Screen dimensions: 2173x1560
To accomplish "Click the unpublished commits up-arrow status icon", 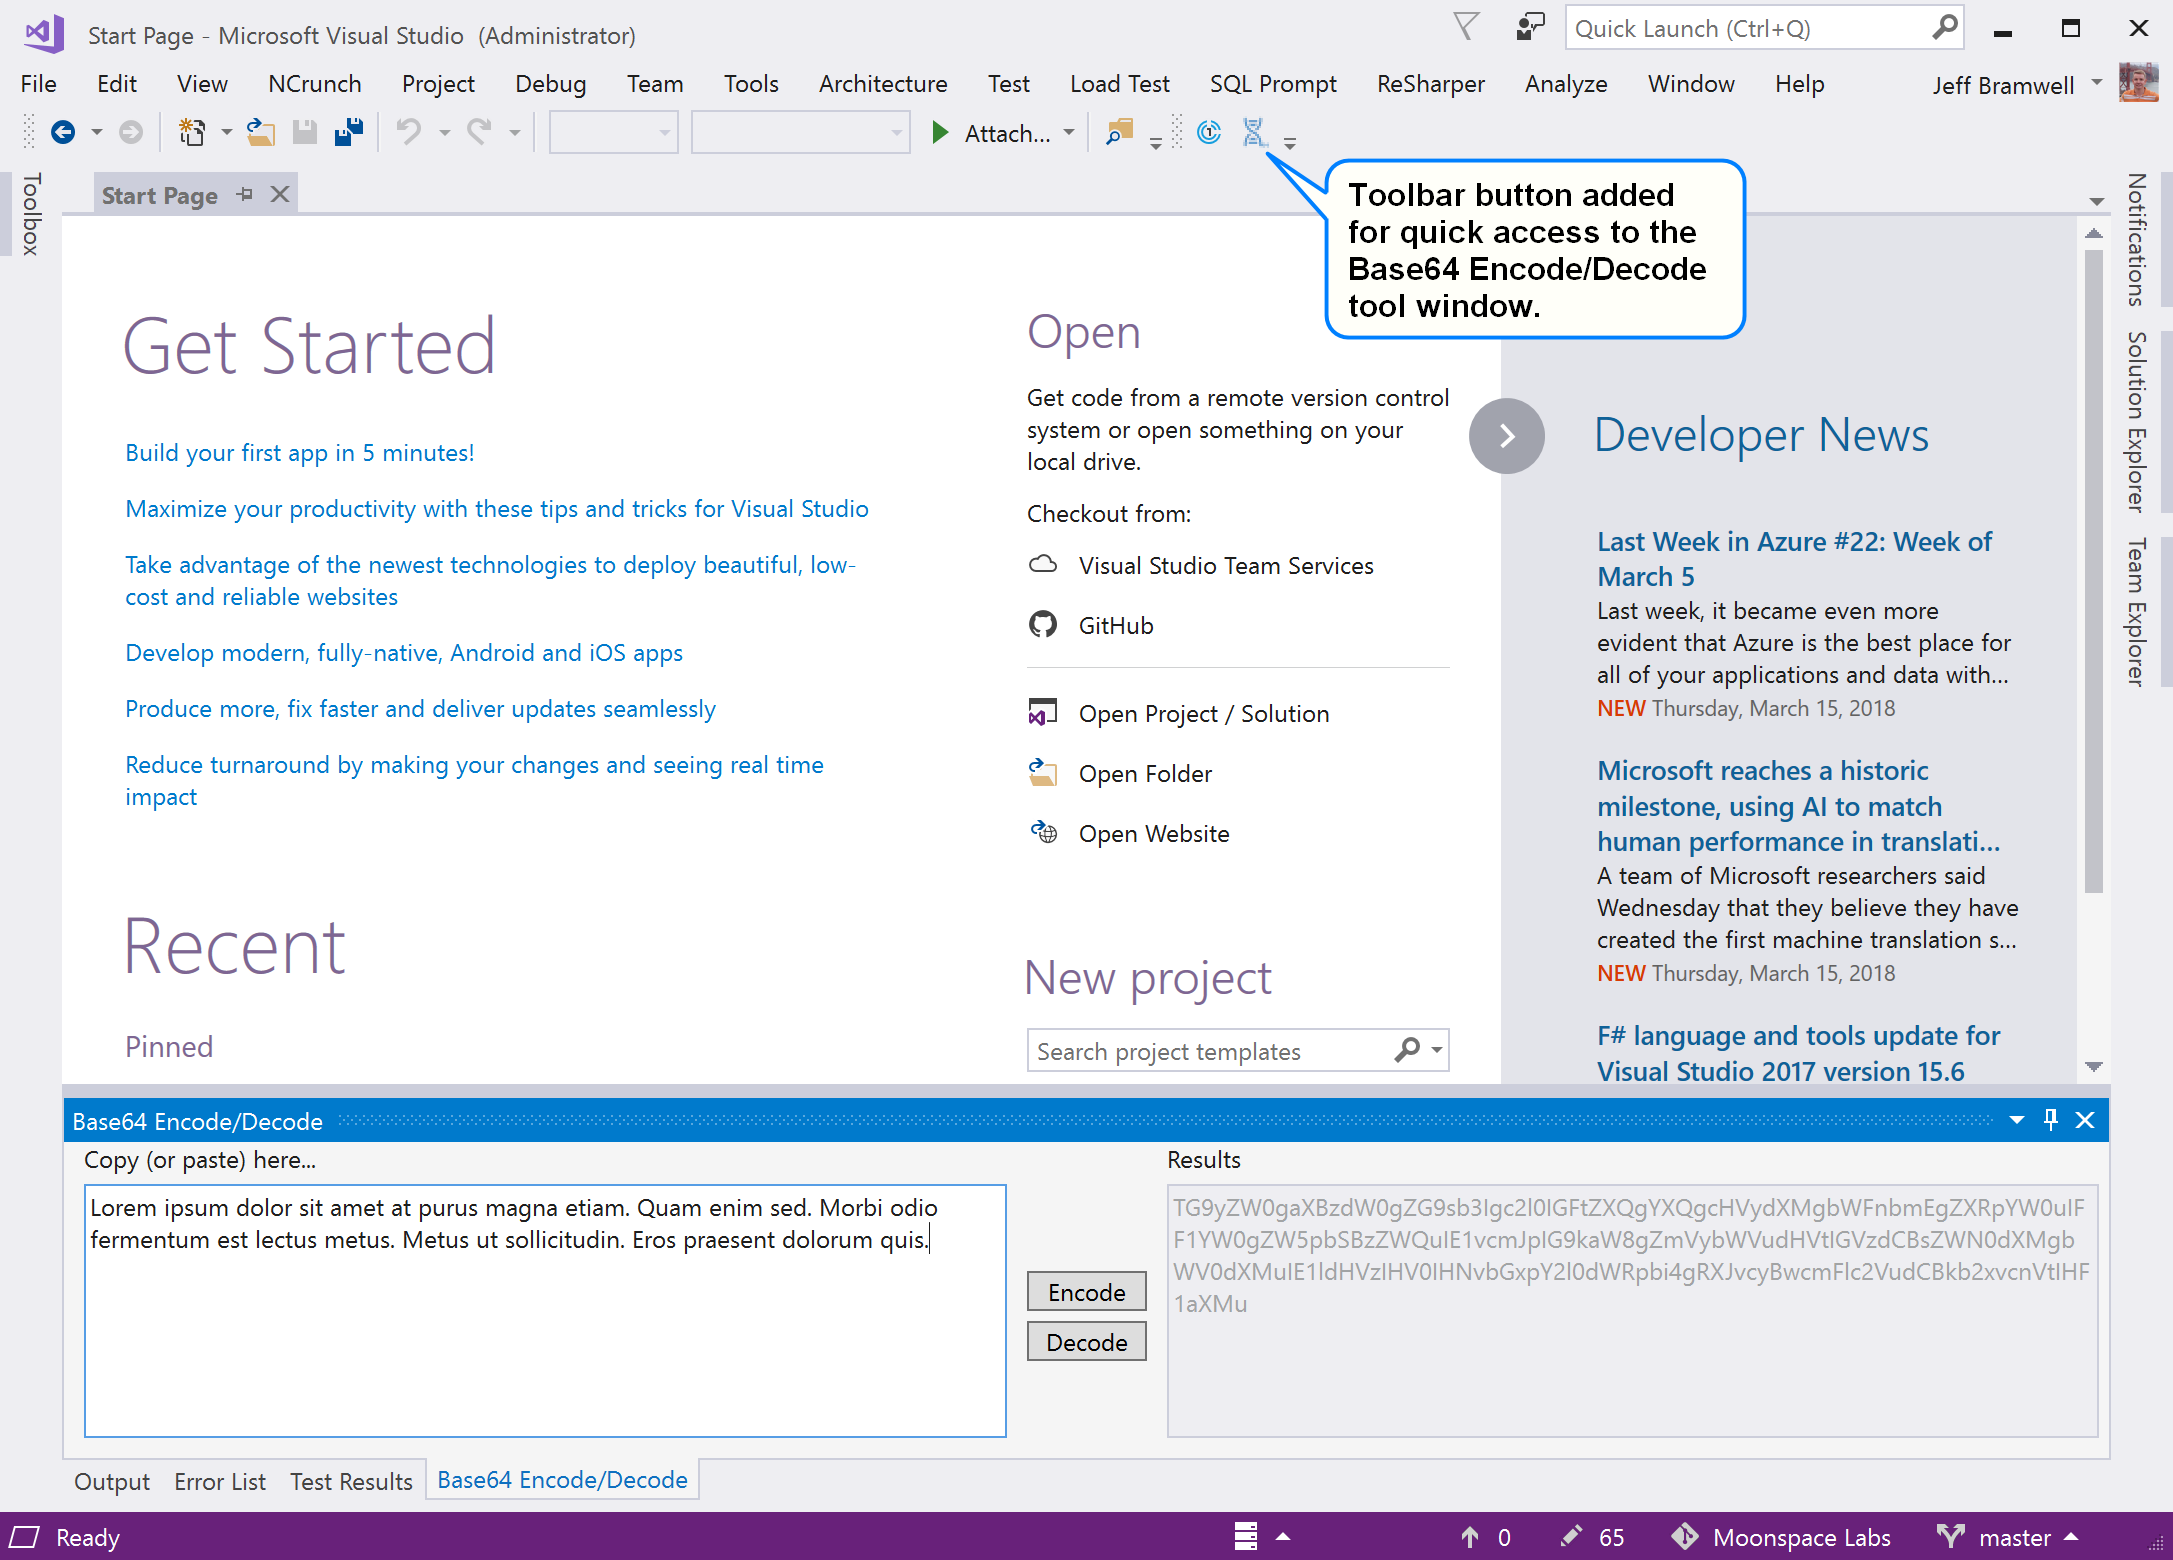I will 1470,1537.
